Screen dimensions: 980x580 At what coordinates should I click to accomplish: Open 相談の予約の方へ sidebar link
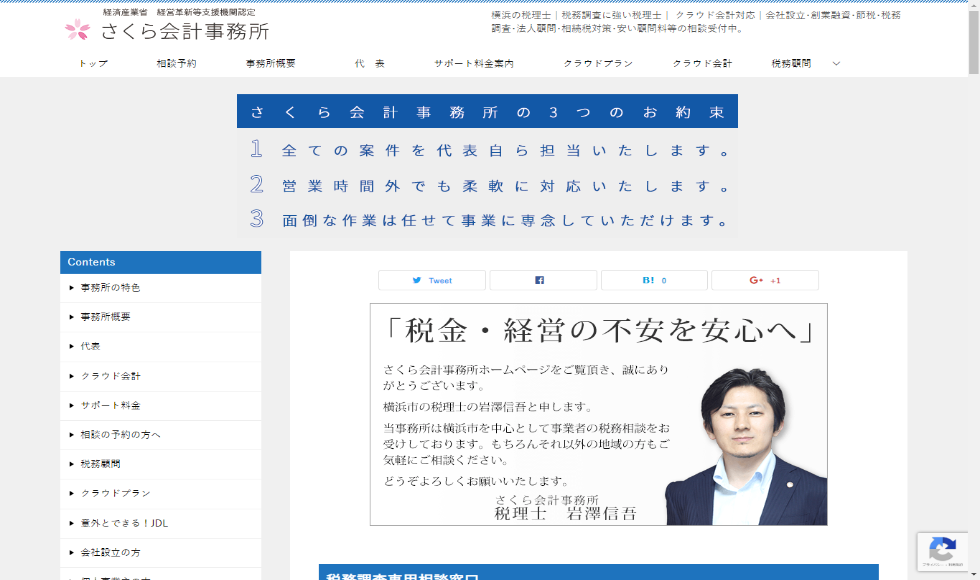[161, 435]
